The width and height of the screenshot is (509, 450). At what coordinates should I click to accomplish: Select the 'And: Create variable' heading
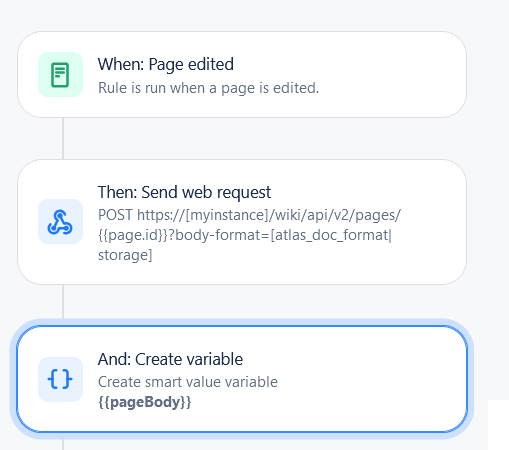[x=170, y=359]
